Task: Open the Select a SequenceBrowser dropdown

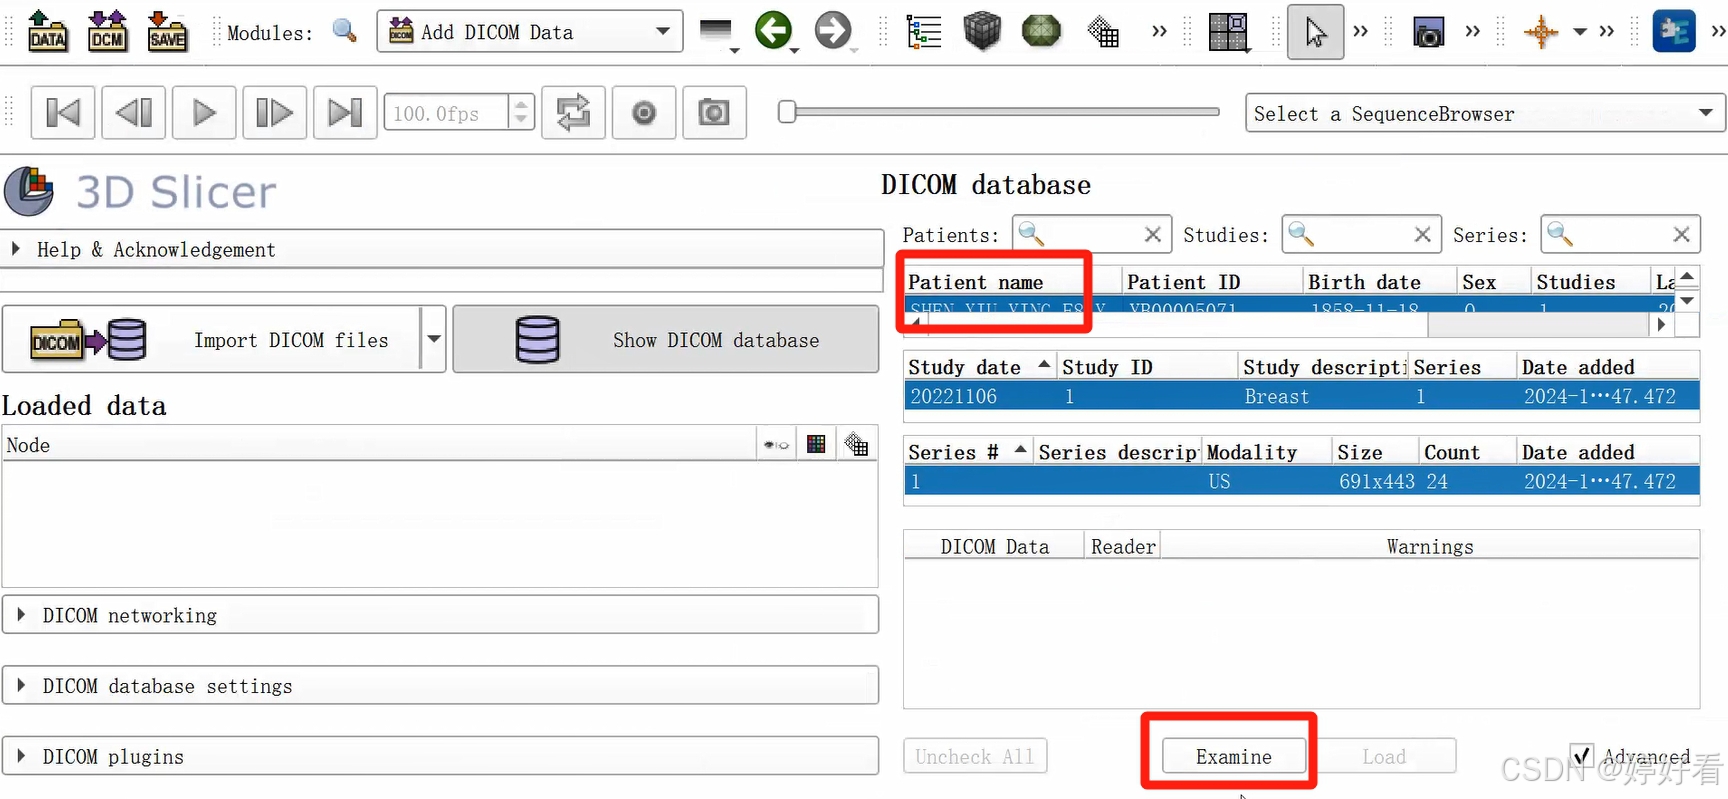Action: (1485, 113)
